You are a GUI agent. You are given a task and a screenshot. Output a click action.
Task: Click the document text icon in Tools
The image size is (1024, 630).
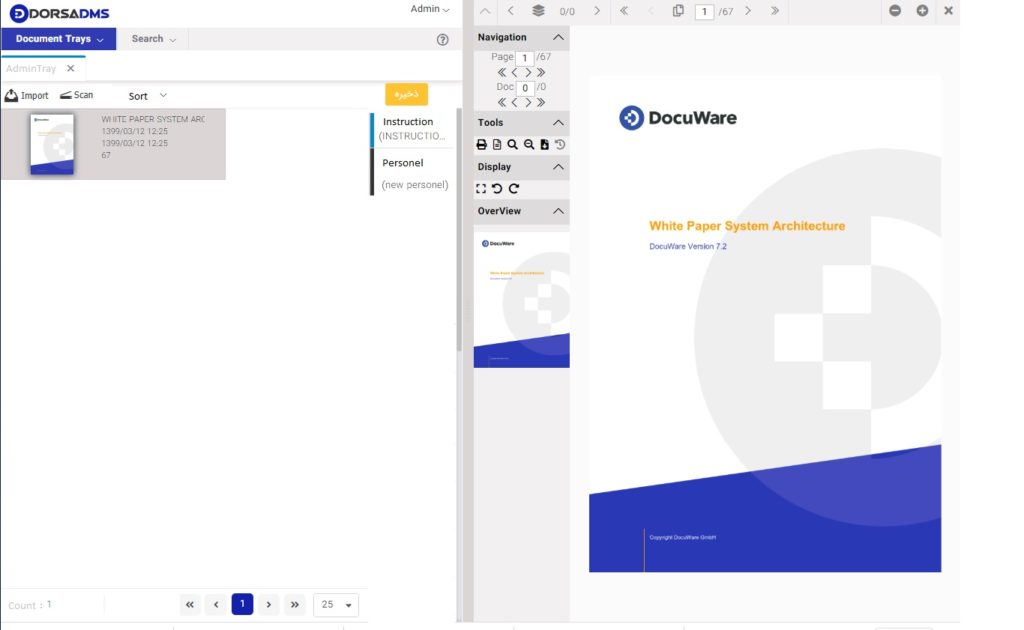[497, 144]
